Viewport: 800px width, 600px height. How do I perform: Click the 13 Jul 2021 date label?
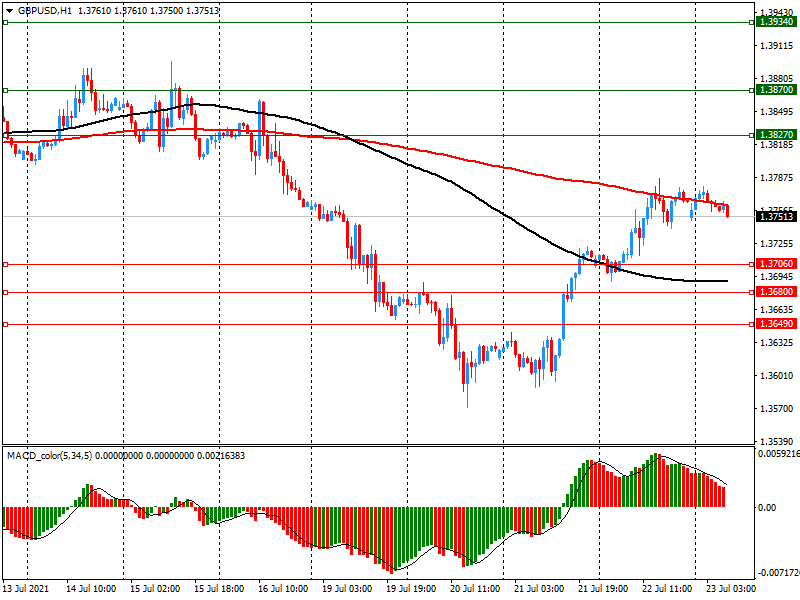click(26, 589)
